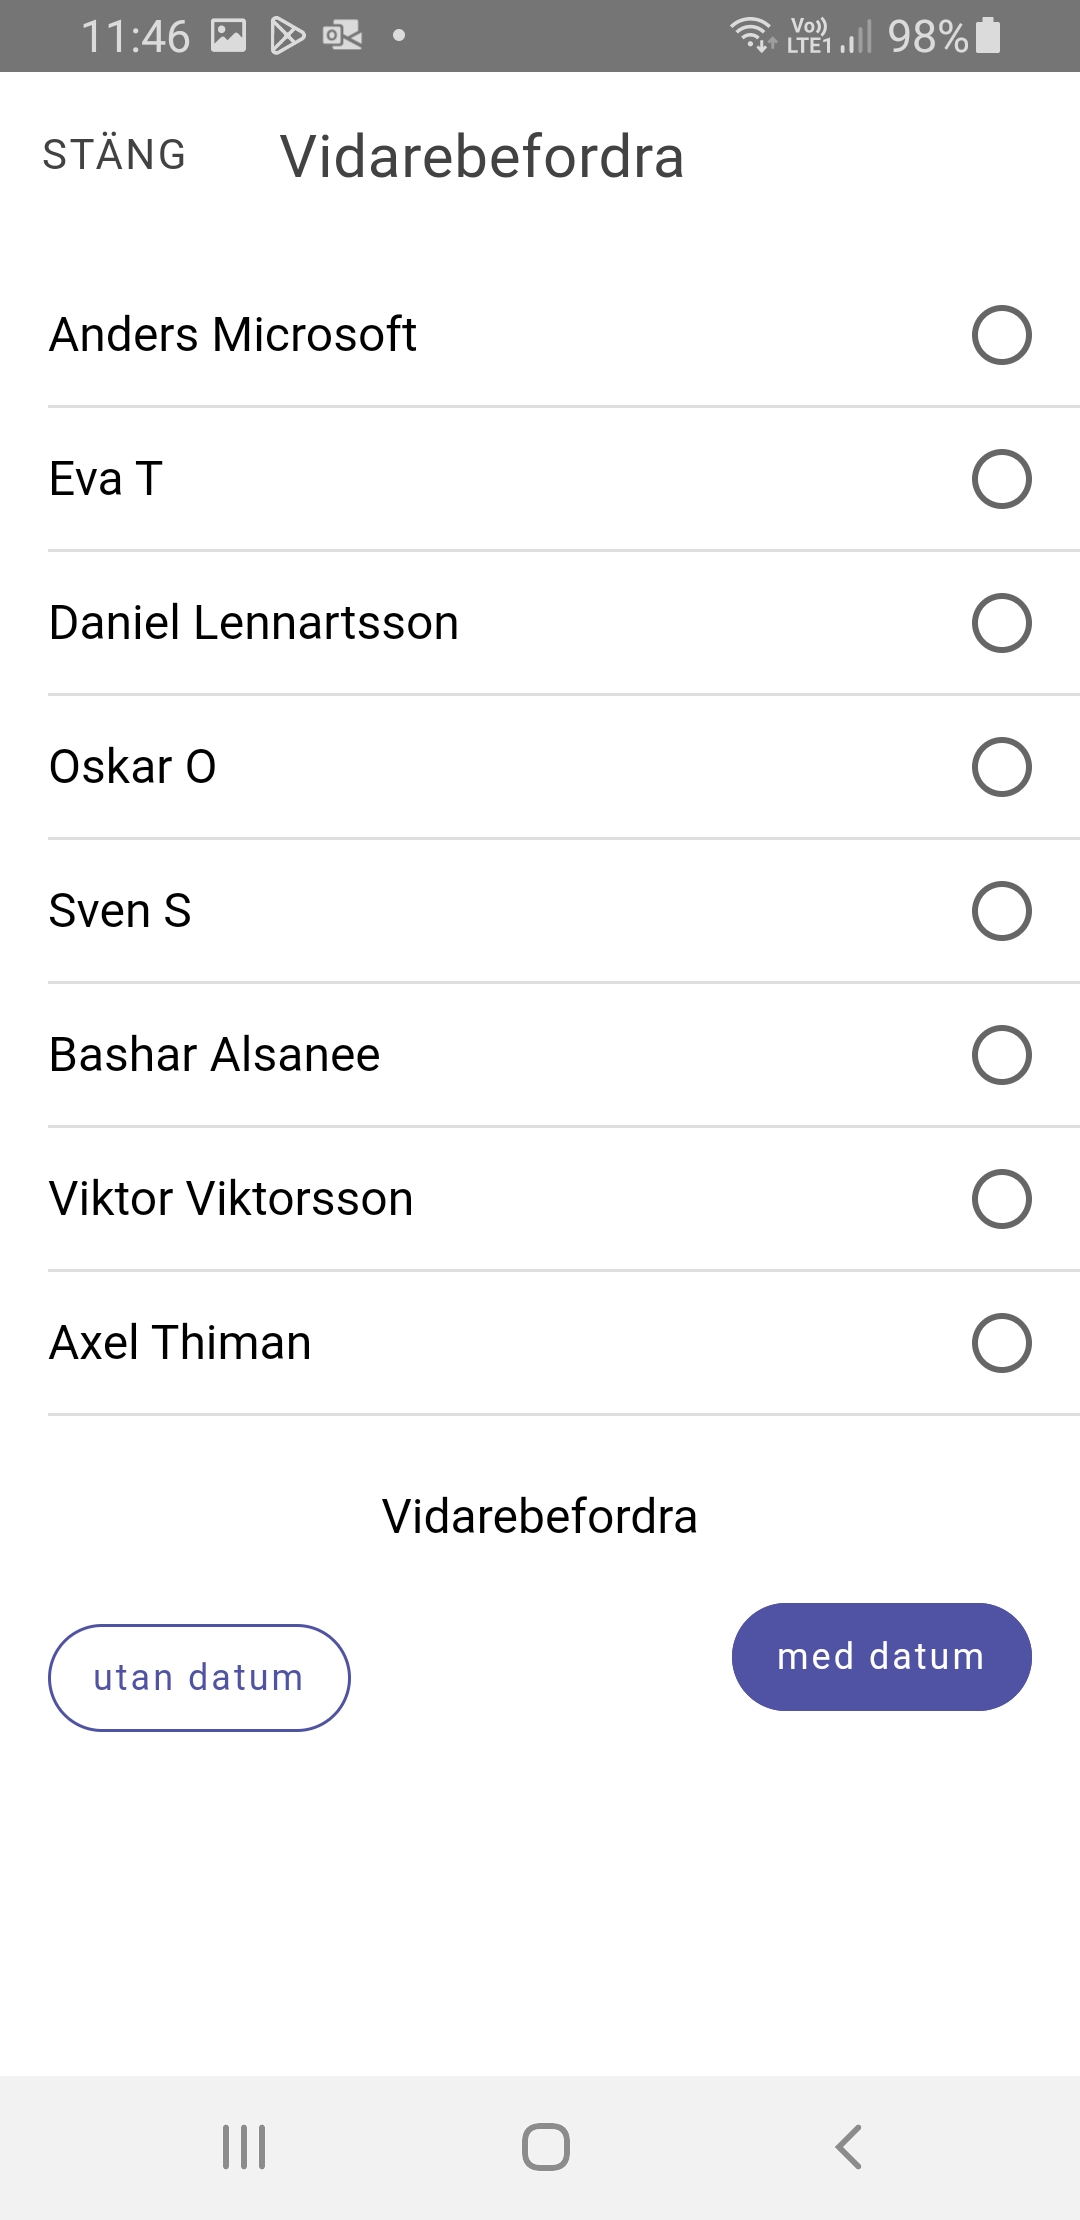Tap the Play Store notification icon
The image size is (1080, 2220).
click(x=287, y=36)
